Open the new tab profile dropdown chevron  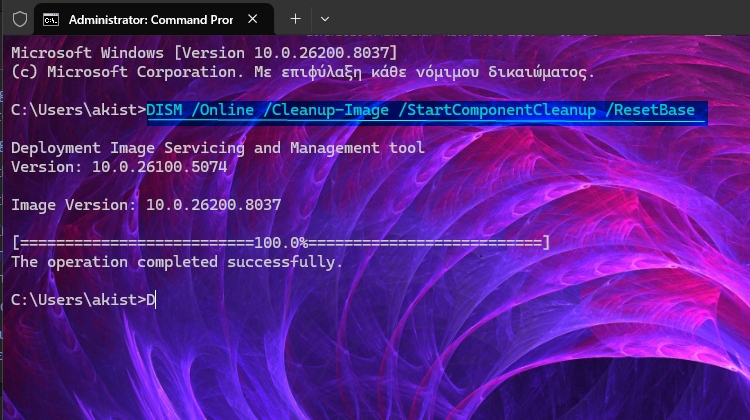325,19
